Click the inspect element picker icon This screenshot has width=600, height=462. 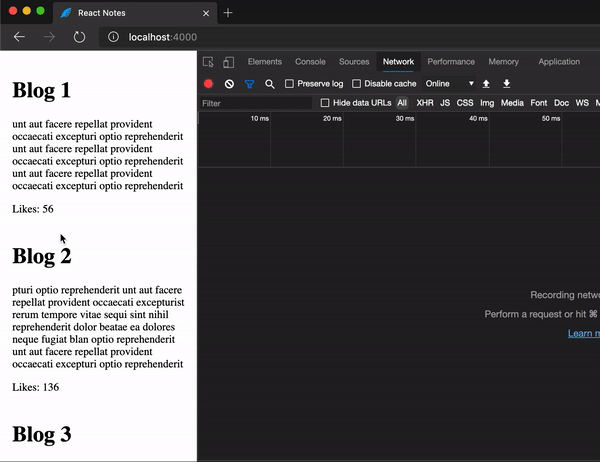[x=208, y=62]
